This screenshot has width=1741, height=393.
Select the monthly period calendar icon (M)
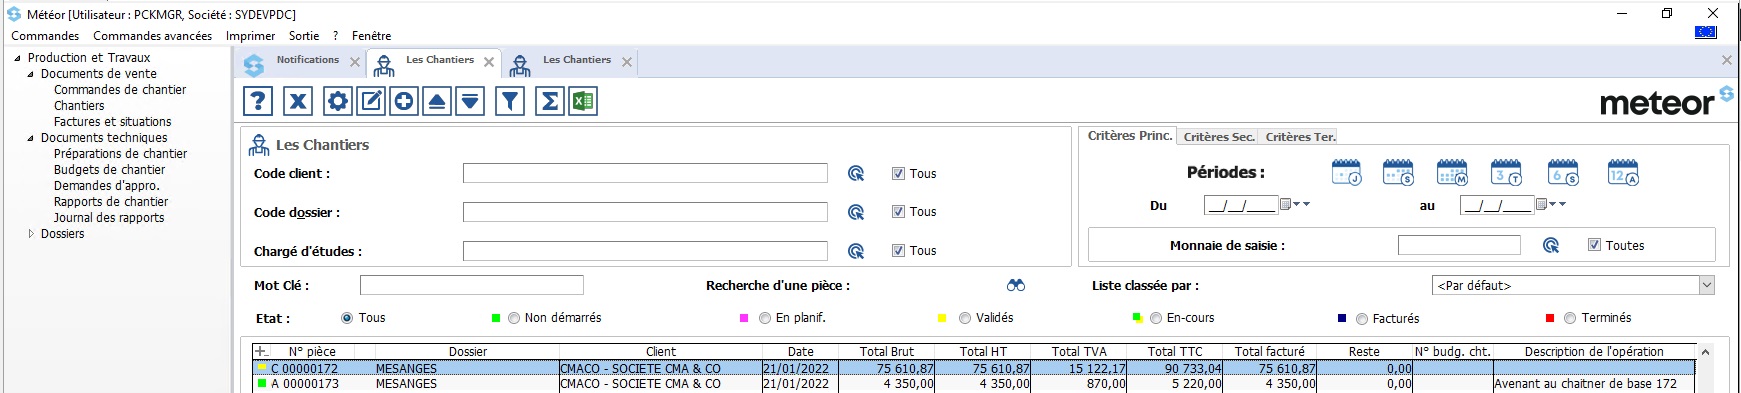click(x=1452, y=172)
